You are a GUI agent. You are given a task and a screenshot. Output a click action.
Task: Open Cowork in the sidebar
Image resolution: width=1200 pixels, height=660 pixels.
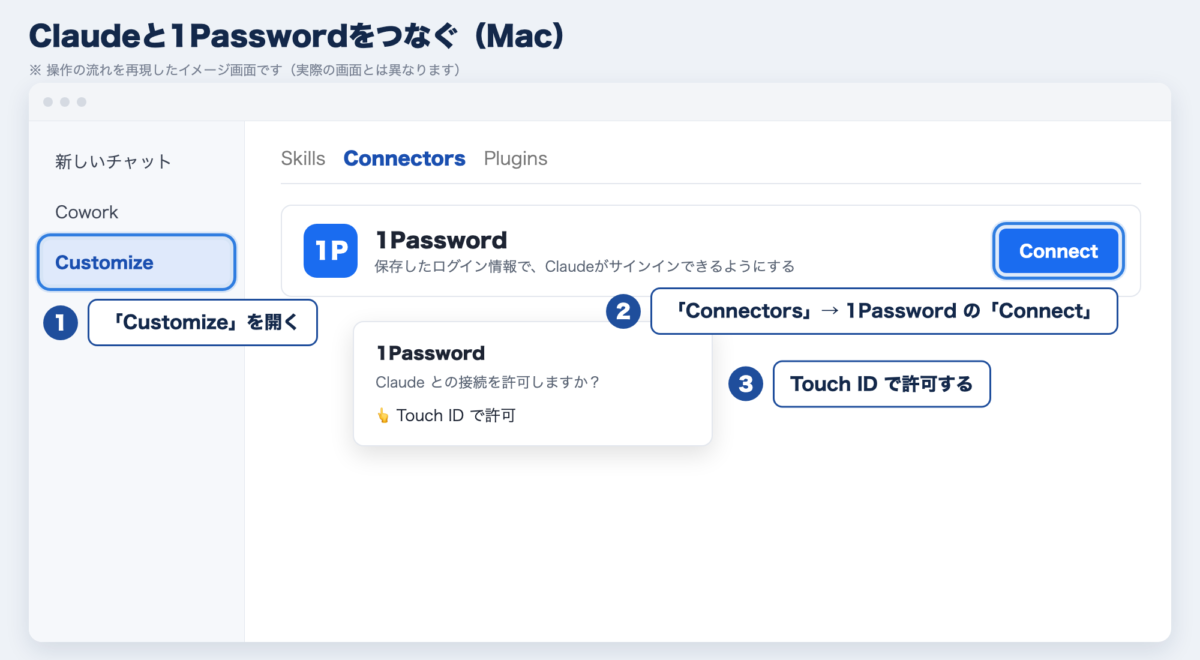pyautogui.click(x=87, y=212)
